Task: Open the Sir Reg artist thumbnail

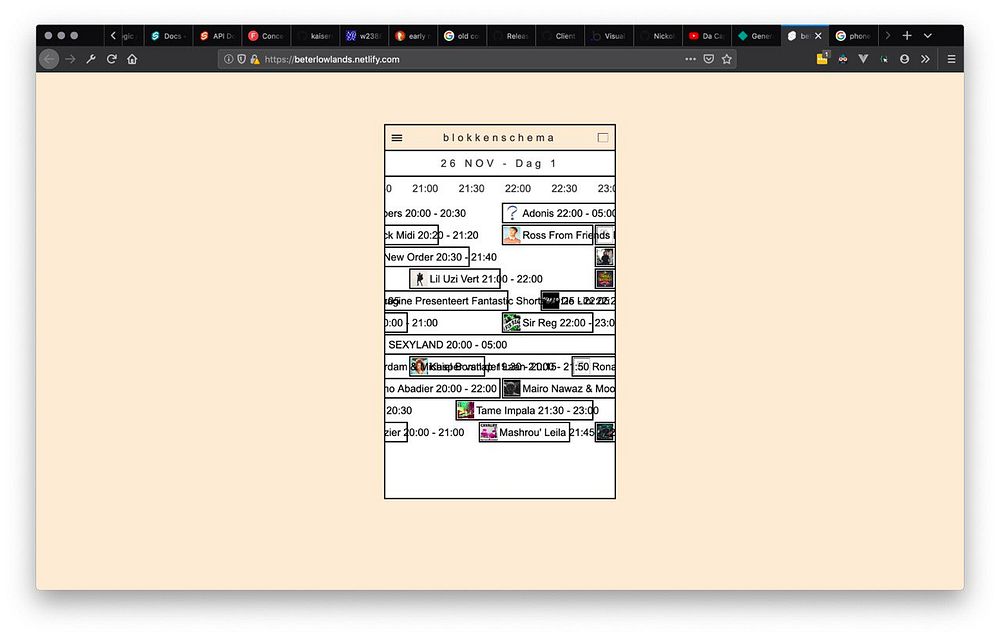Action: pyautogui.click(x=511, y=323)
